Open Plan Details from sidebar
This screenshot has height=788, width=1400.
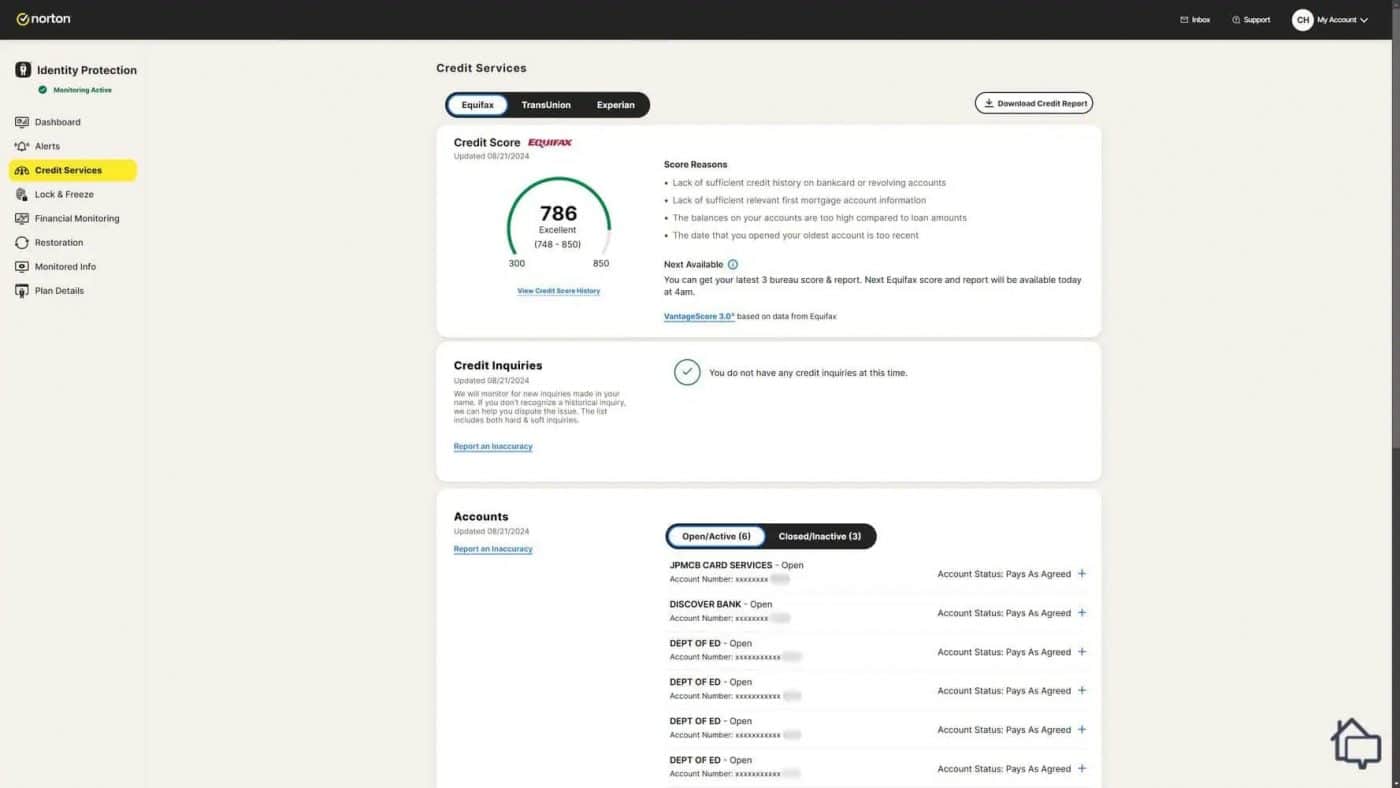58,290
